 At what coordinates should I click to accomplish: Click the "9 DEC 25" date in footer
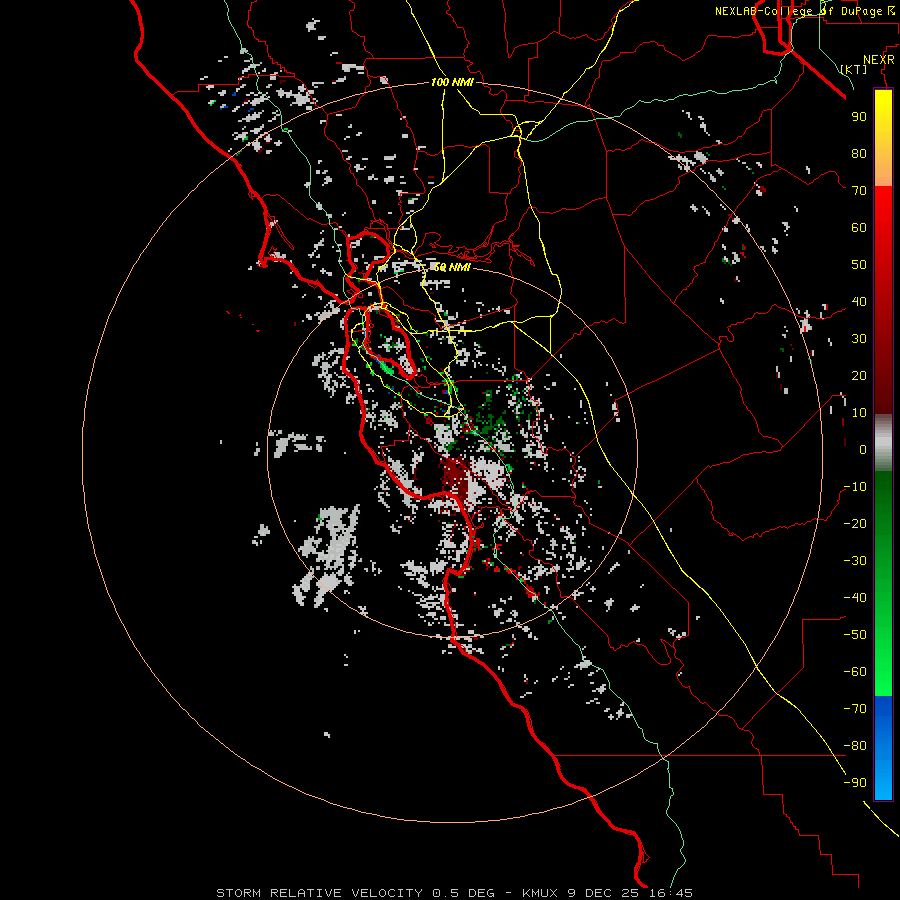point(603,893)
